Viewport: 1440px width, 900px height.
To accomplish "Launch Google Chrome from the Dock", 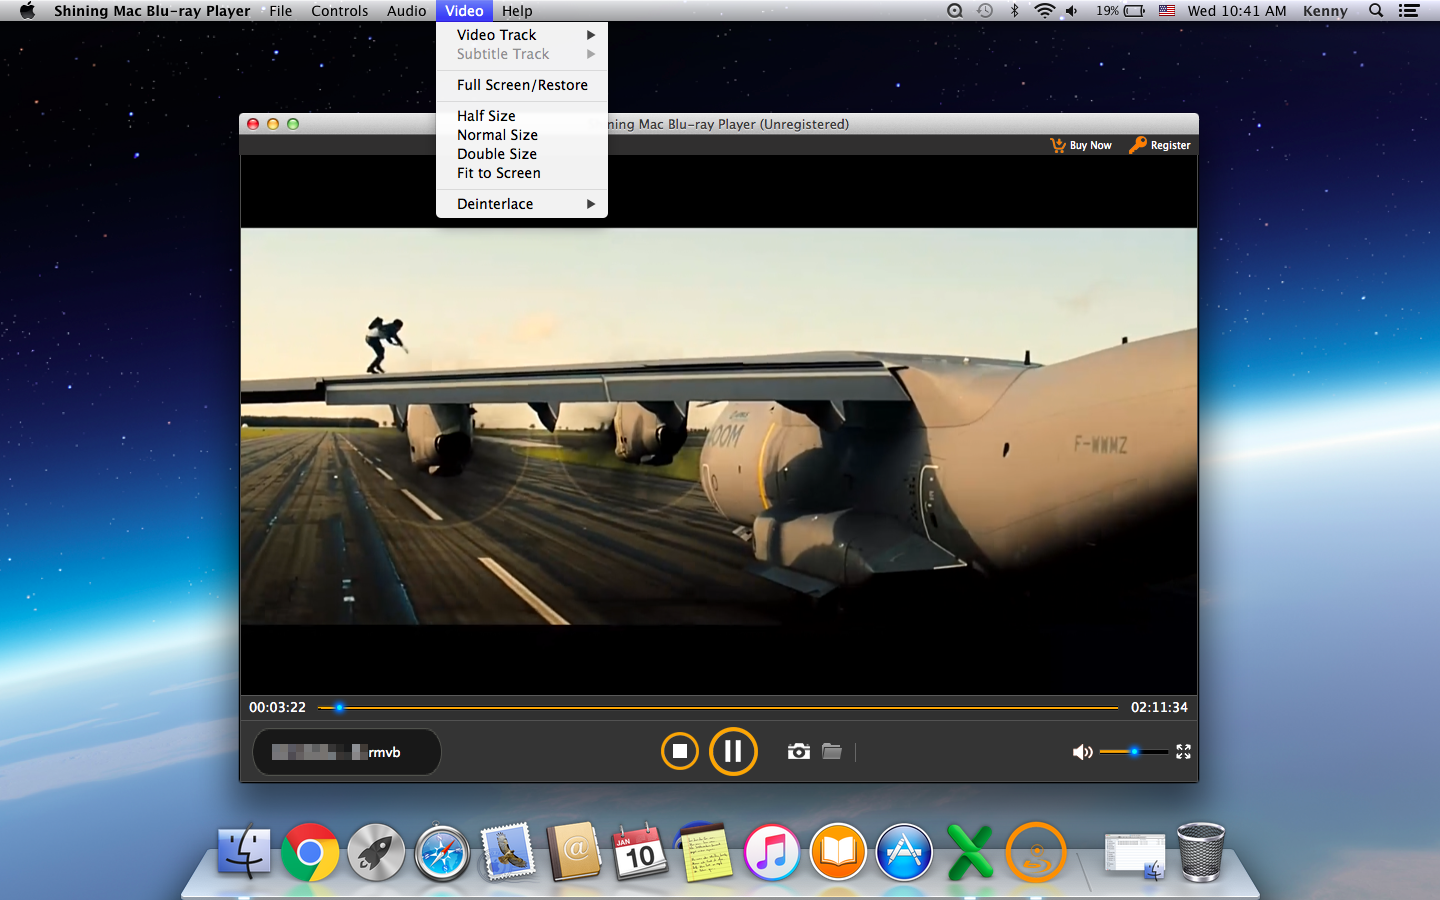I will (310, 853).
